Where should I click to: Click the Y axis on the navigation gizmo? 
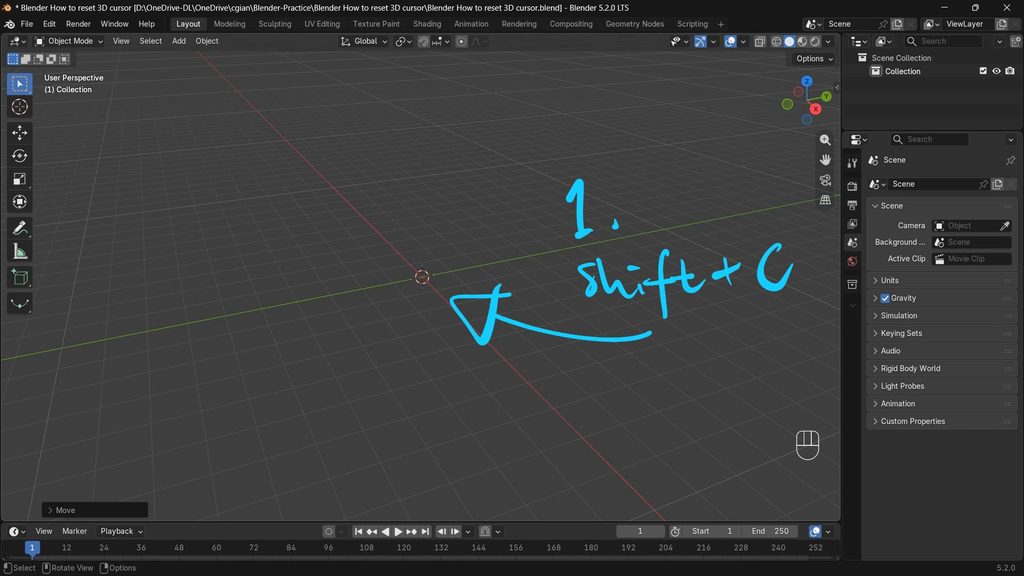[x=826, y=96]
